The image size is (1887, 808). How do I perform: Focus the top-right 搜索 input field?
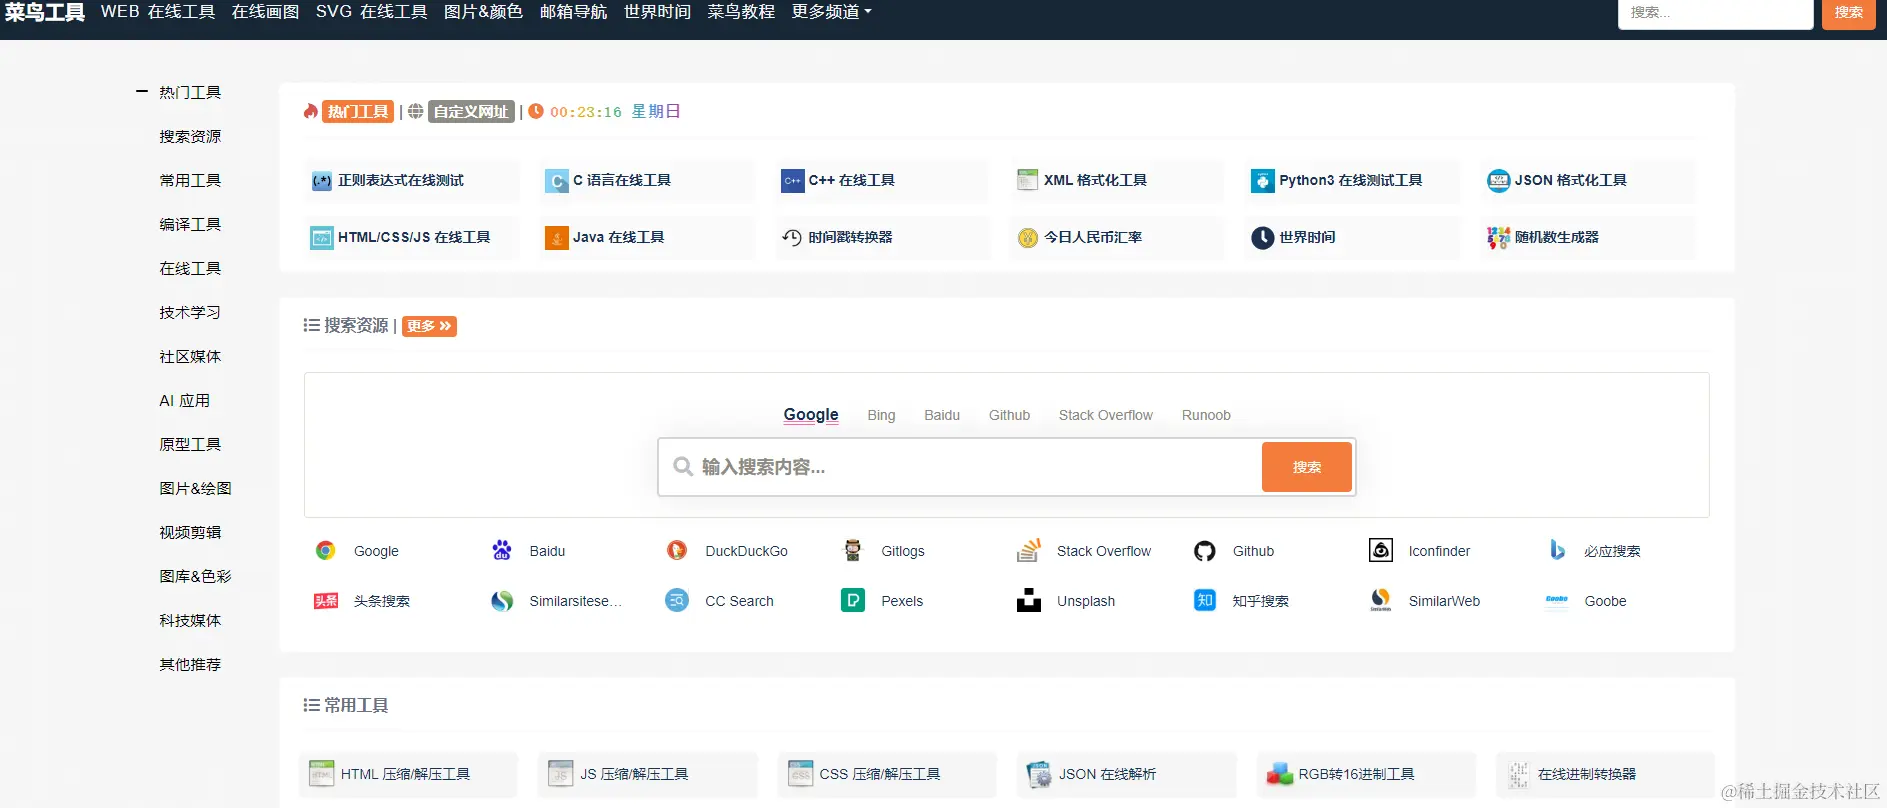[1715, 13]
